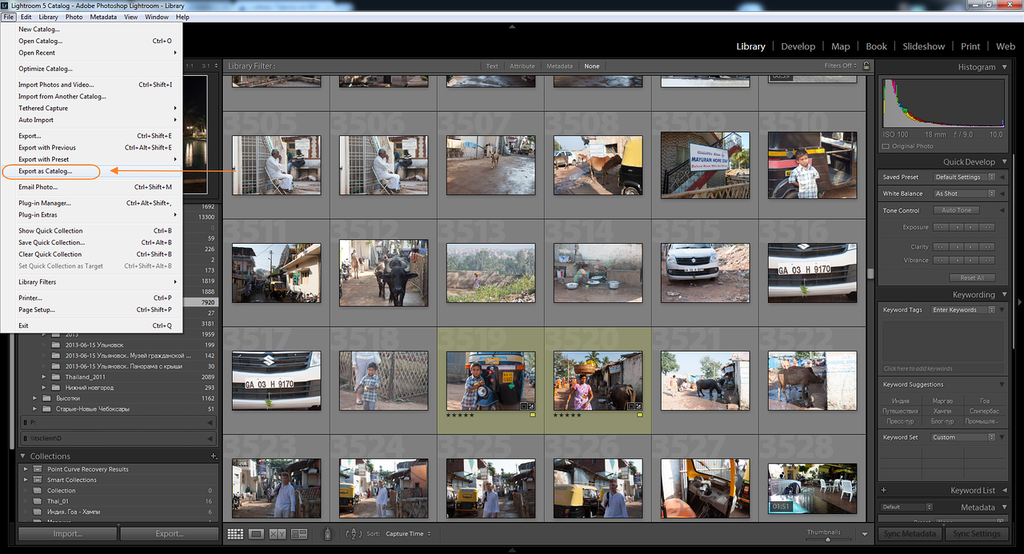Open Filters Off dropdown
This screenshot has width=1024, height=554.
click(840, 65)
